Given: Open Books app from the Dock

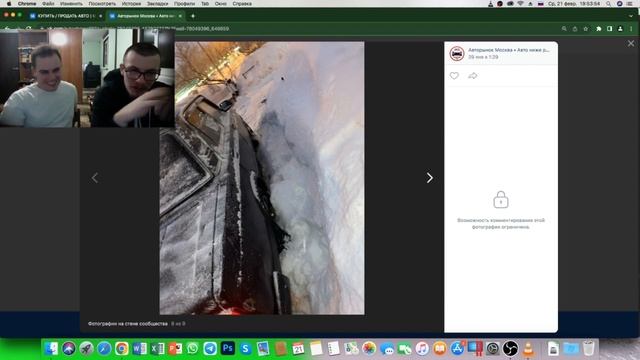Looking at the screenshot, I should tap(440, 349).
